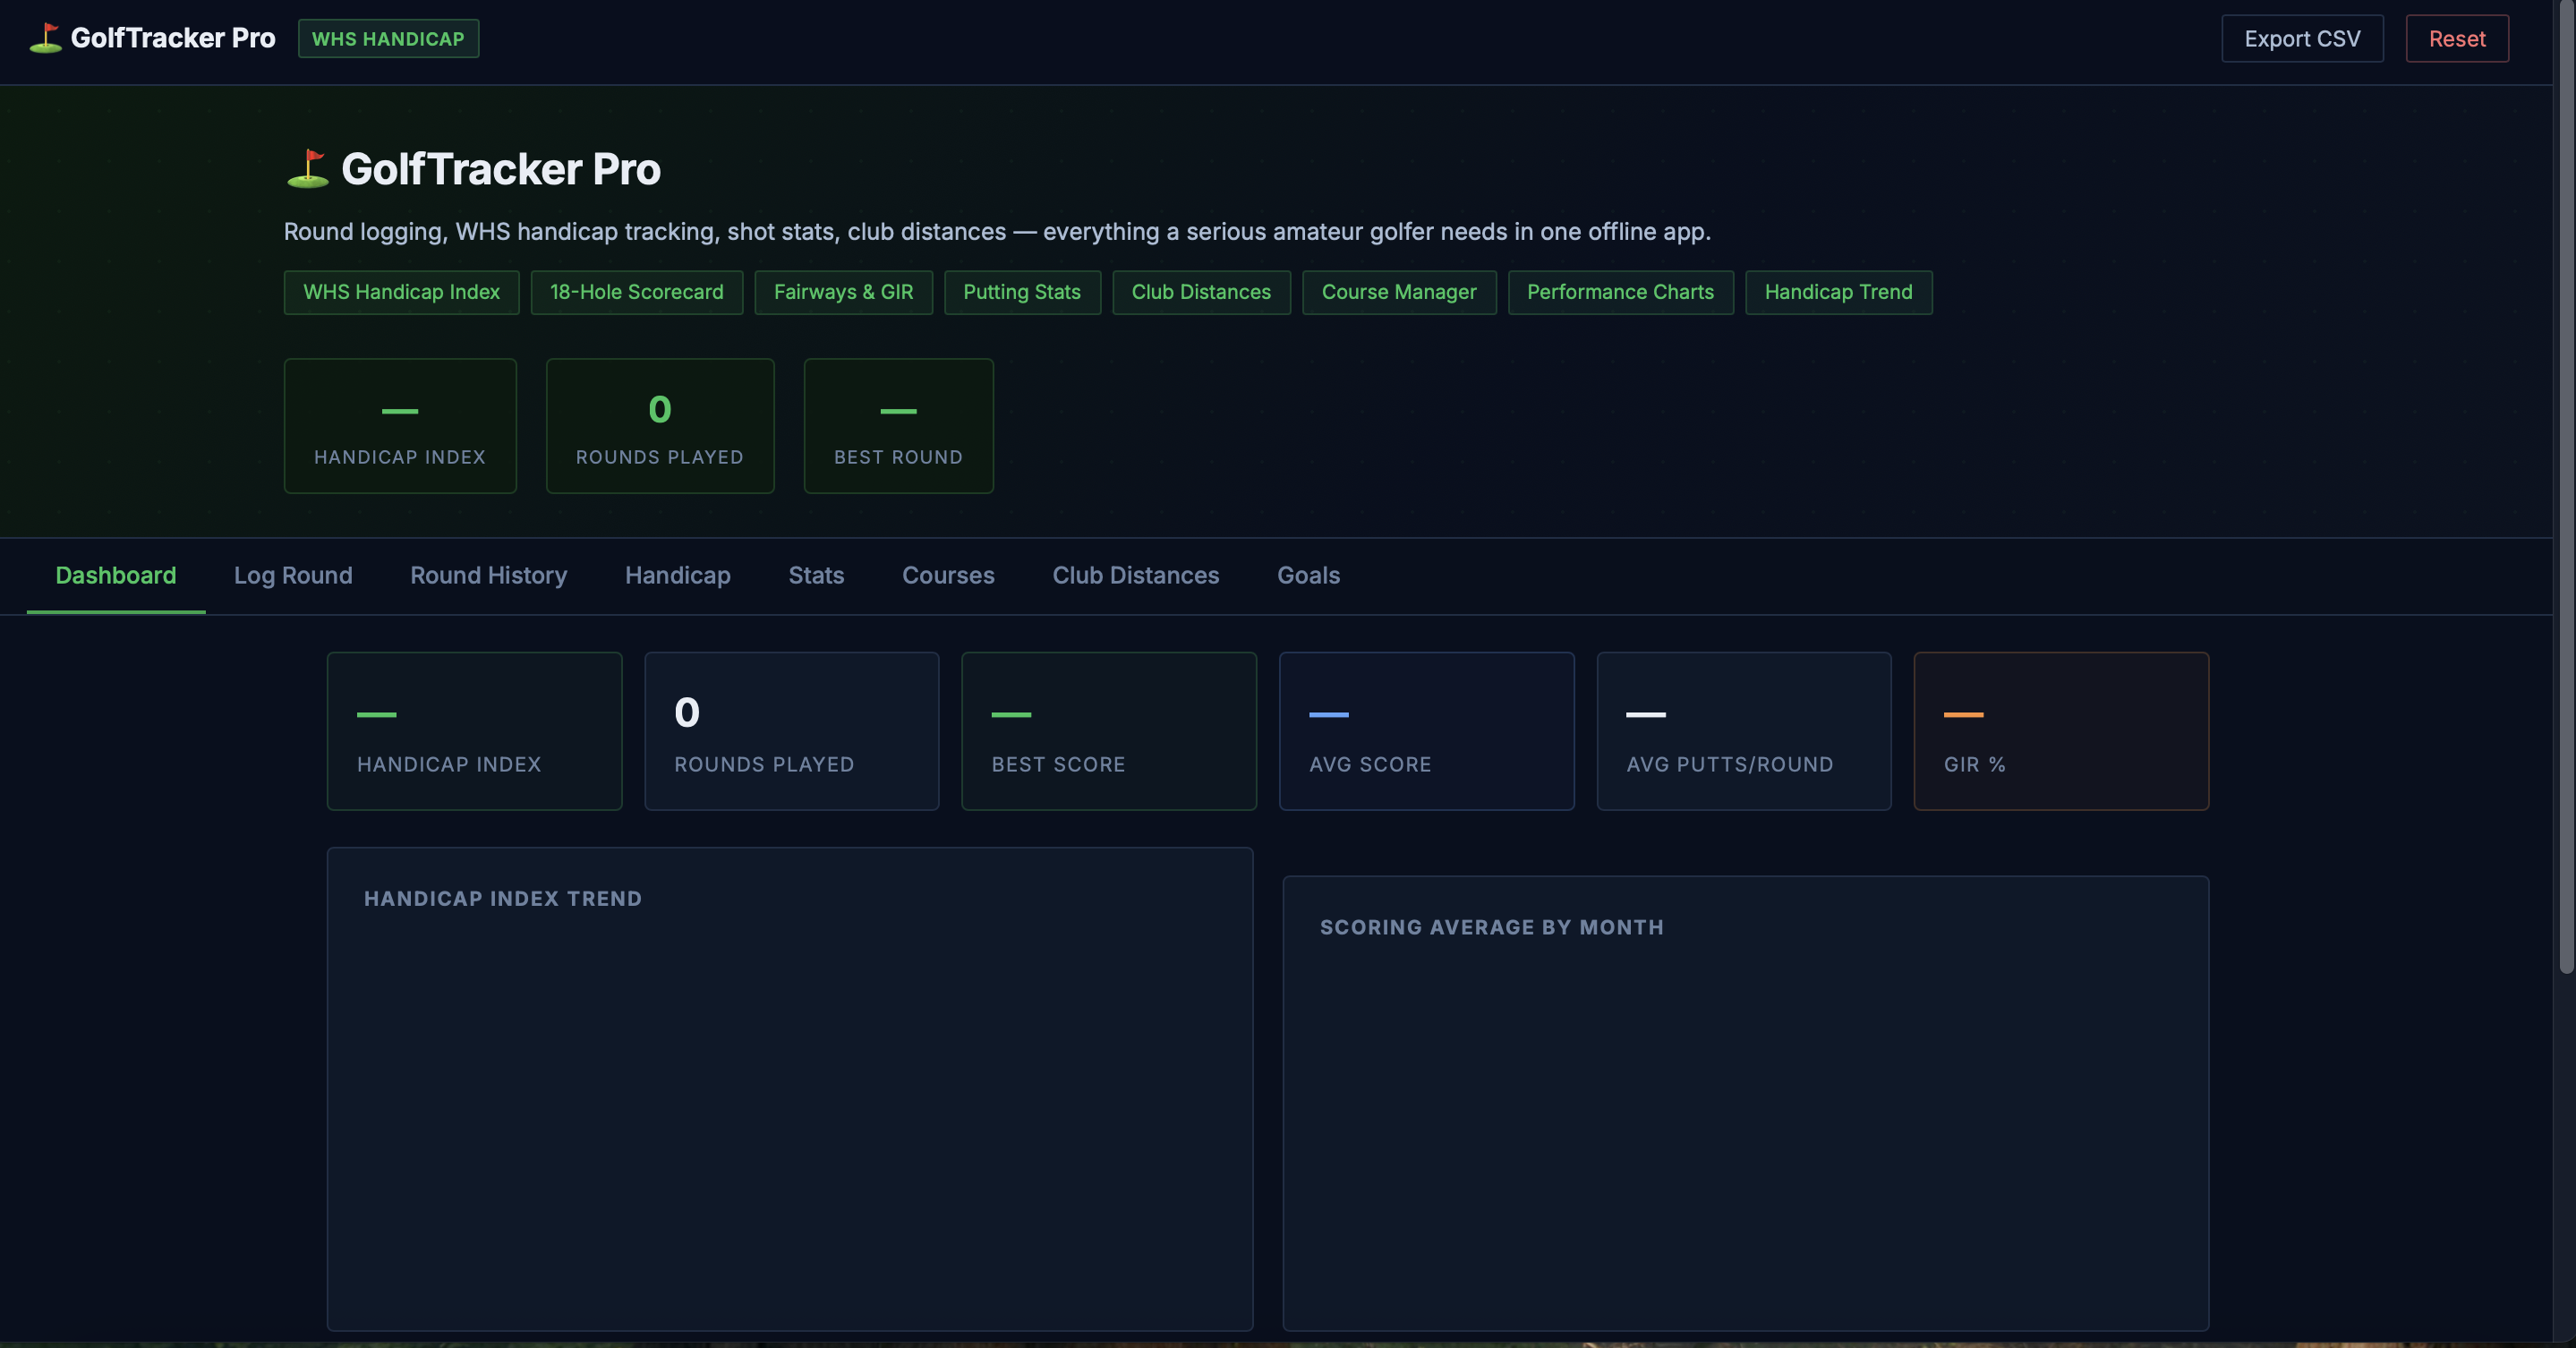Open the Goals tab

coord(1308,576)
